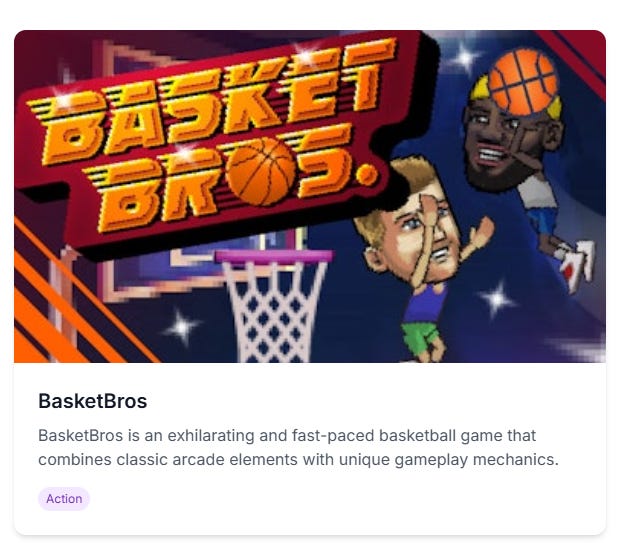The height and width of the screenshot is (543, 624).
Task: Click the basketball on the dunking player's head
Action: point(523,82)
